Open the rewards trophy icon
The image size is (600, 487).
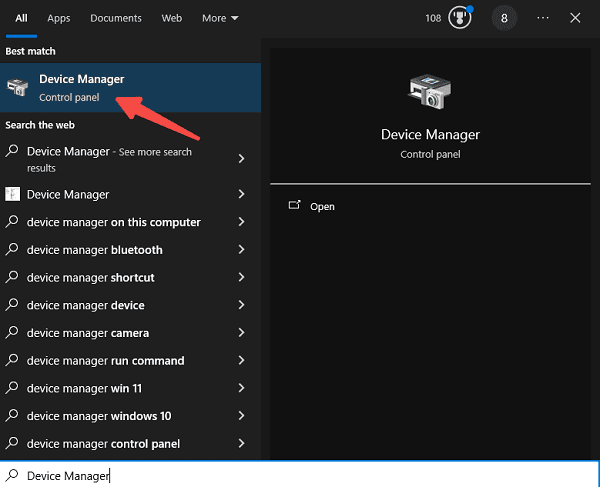pos(460,18)
